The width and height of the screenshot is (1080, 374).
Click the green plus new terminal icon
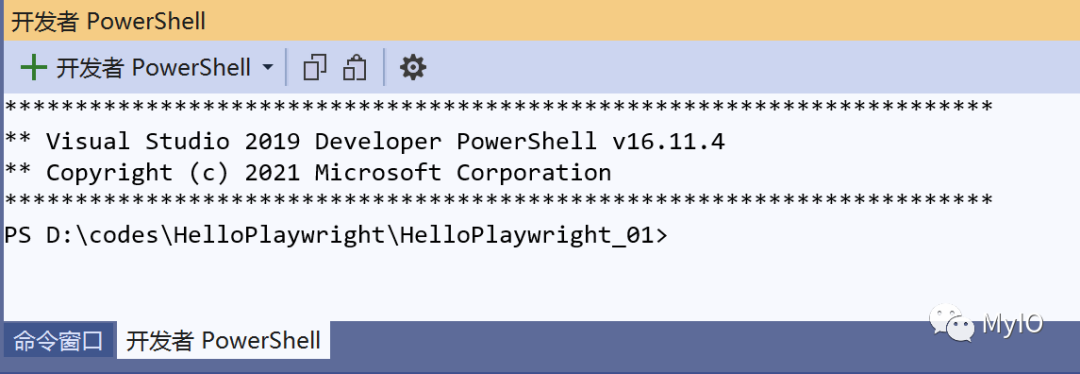[33, 67]
